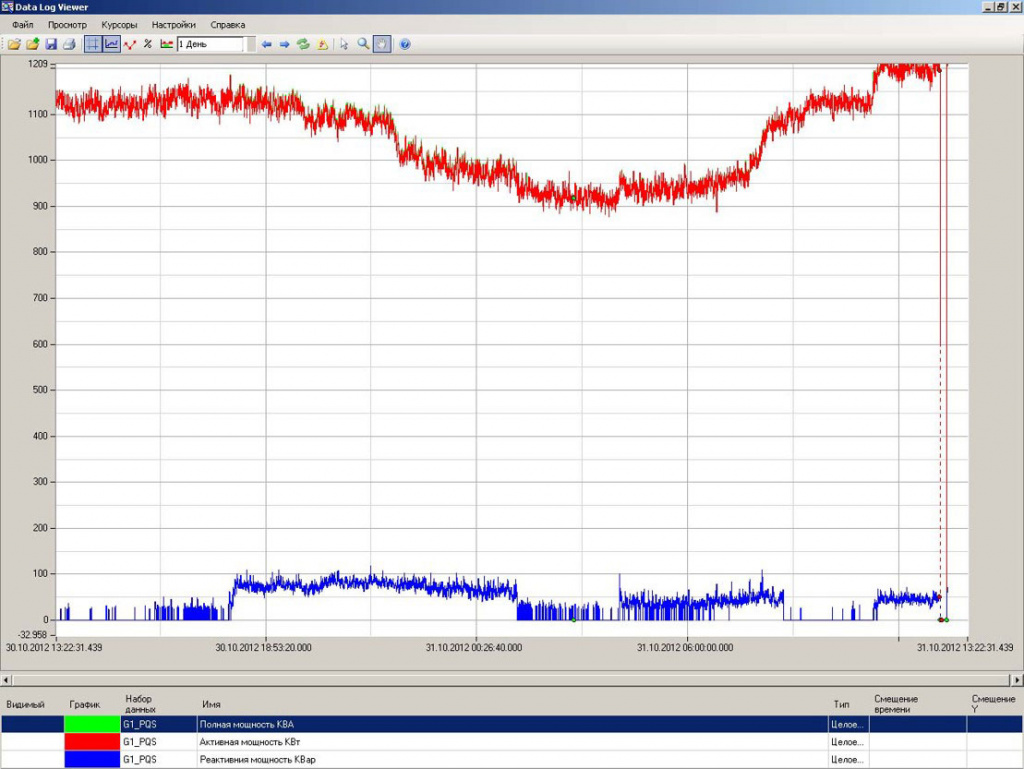This screenshot has width=1024, height=769.
Task: Click the 'Тип' column header
Action: click(841, 704)
